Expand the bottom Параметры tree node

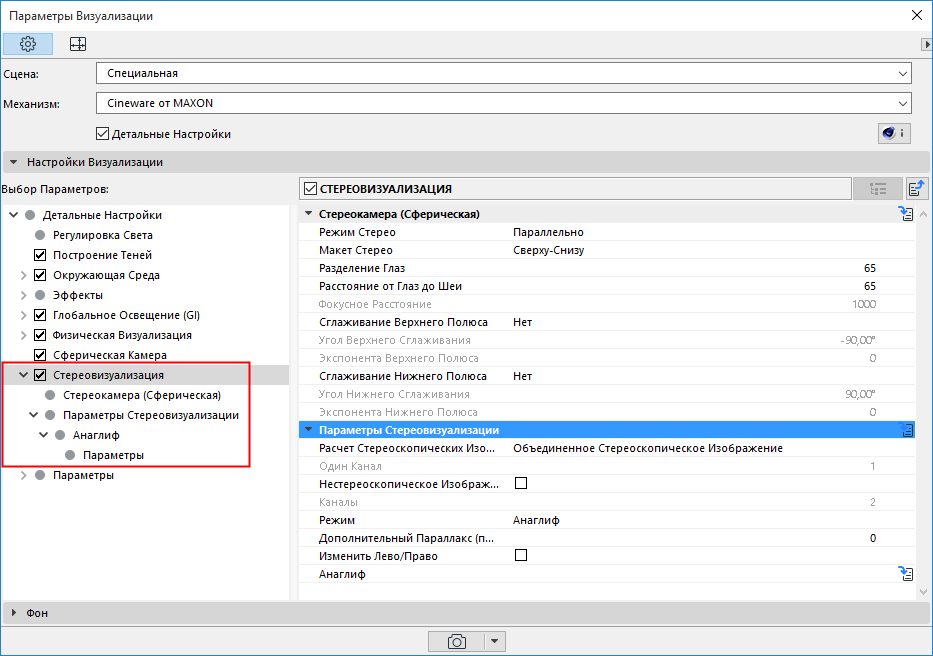tap(23, 475)
